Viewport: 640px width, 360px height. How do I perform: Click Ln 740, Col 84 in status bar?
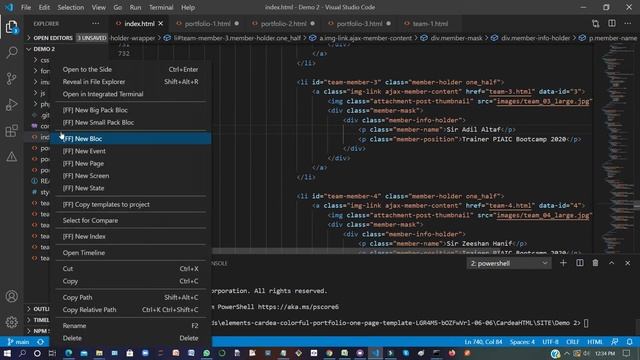pos(483,342)
